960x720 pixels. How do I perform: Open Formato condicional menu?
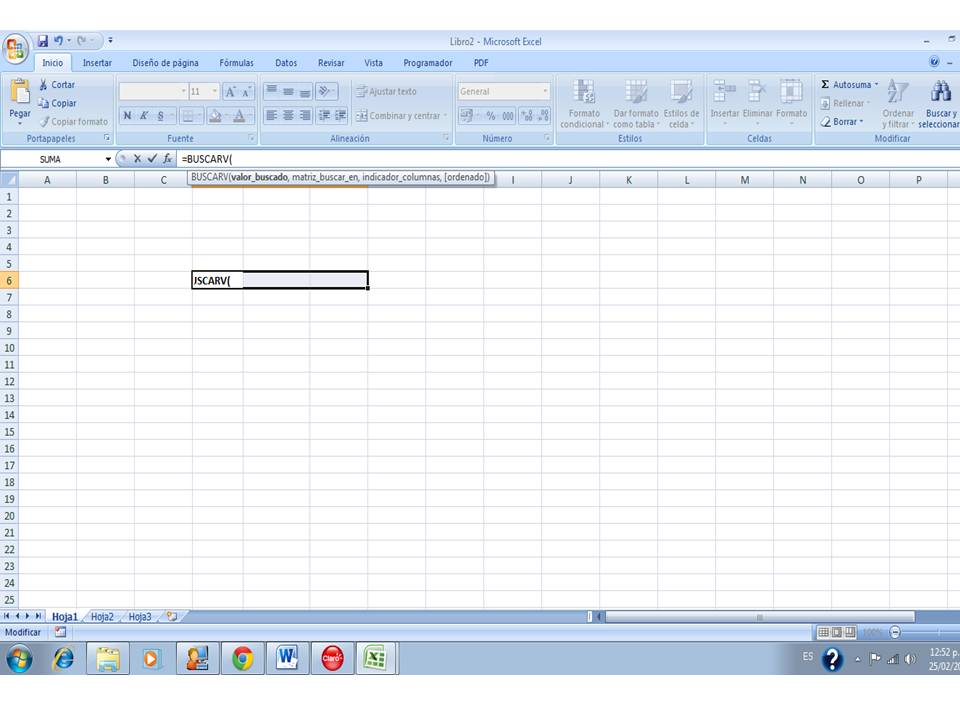(583, 103)
